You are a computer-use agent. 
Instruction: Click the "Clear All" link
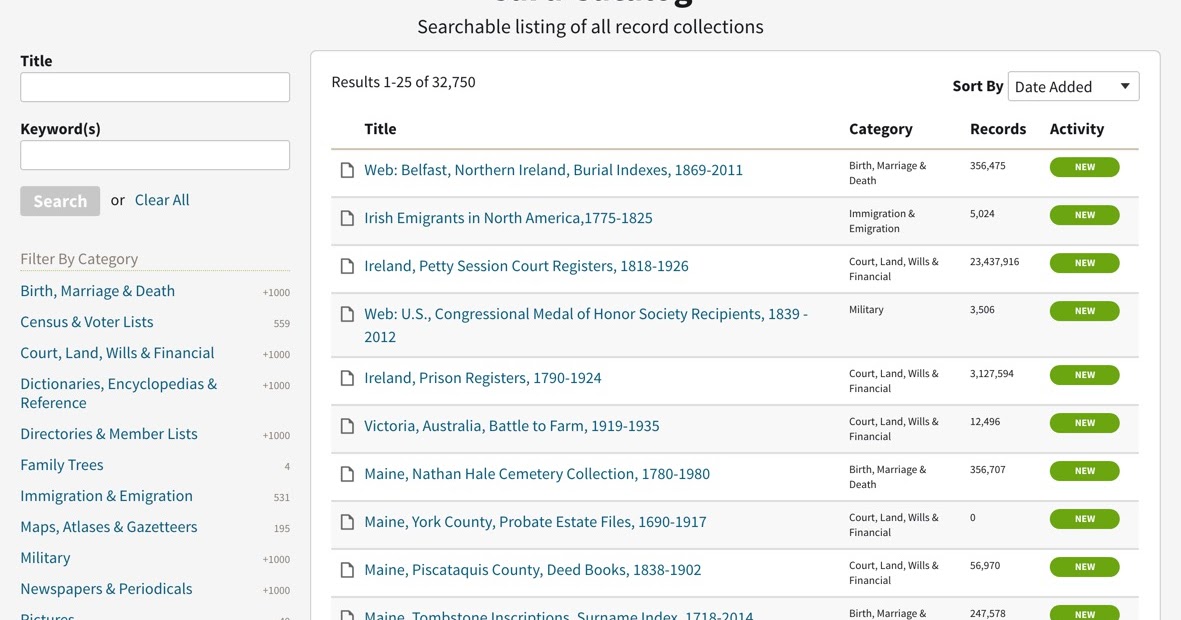pyautogui.click(x=161, y=200)
